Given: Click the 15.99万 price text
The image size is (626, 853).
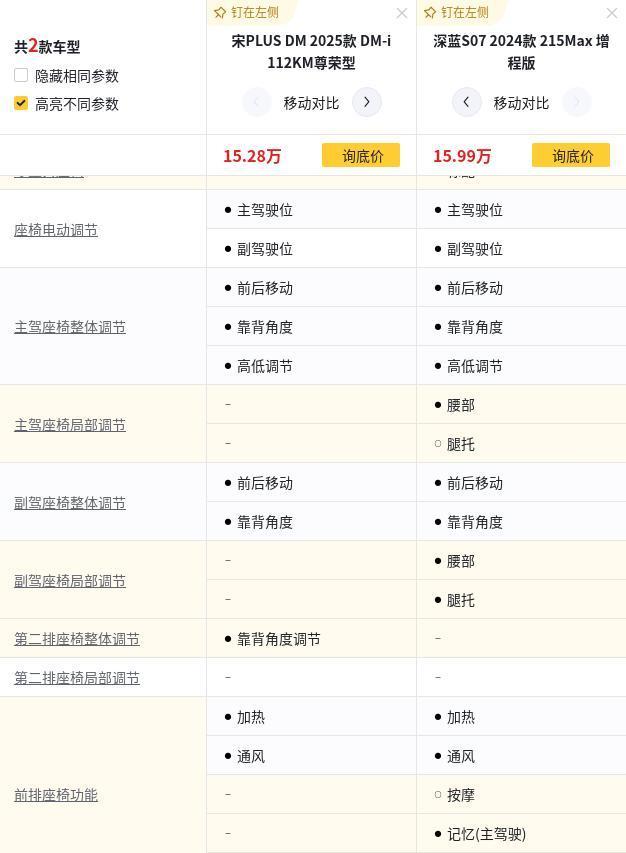Looking at the screenshot, I should [462, 156].
